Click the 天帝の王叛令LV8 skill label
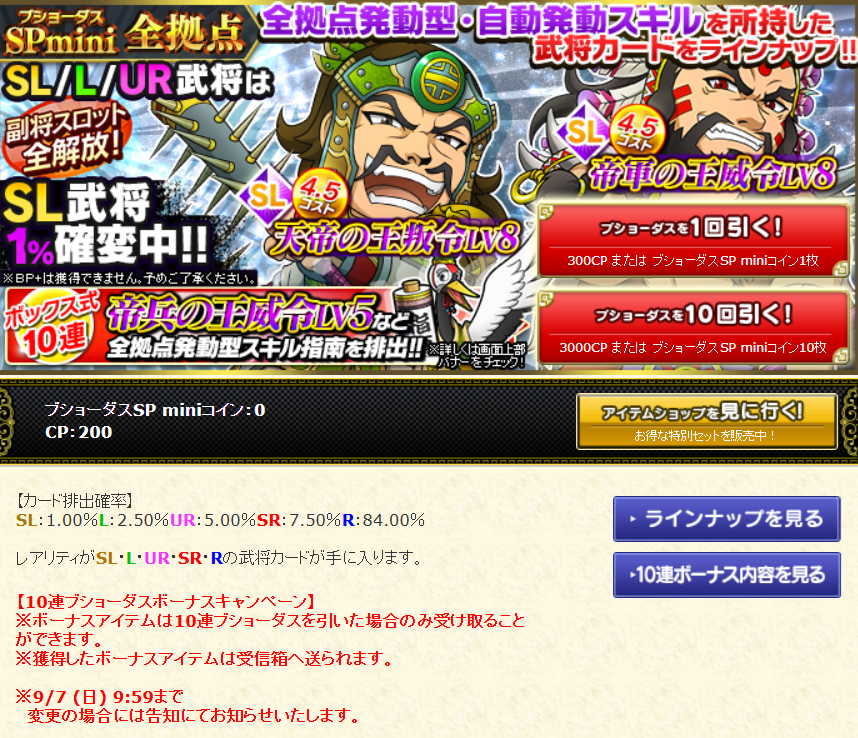Screen dimensions: 858x738 pyautogui.click(x=395, y=239)
